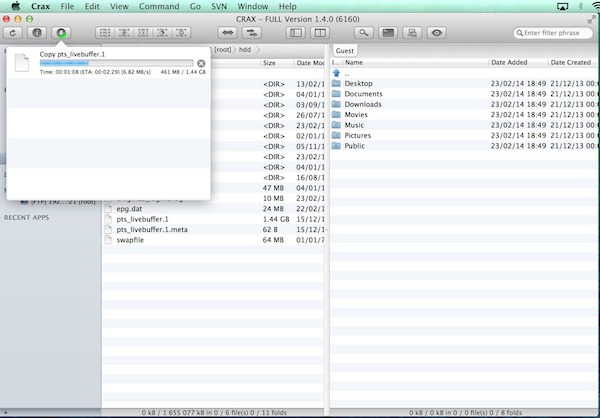
Task: Click the green file operations queue icon
Action: (x=64, y=33)
